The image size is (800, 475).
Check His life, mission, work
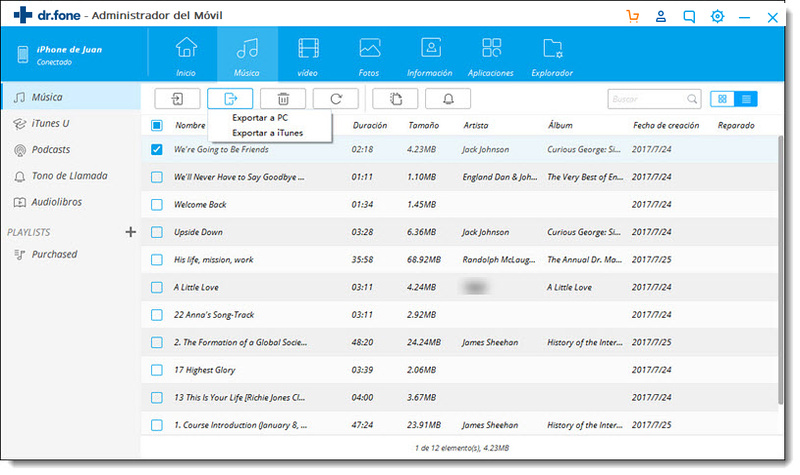[x=157, y=260]
